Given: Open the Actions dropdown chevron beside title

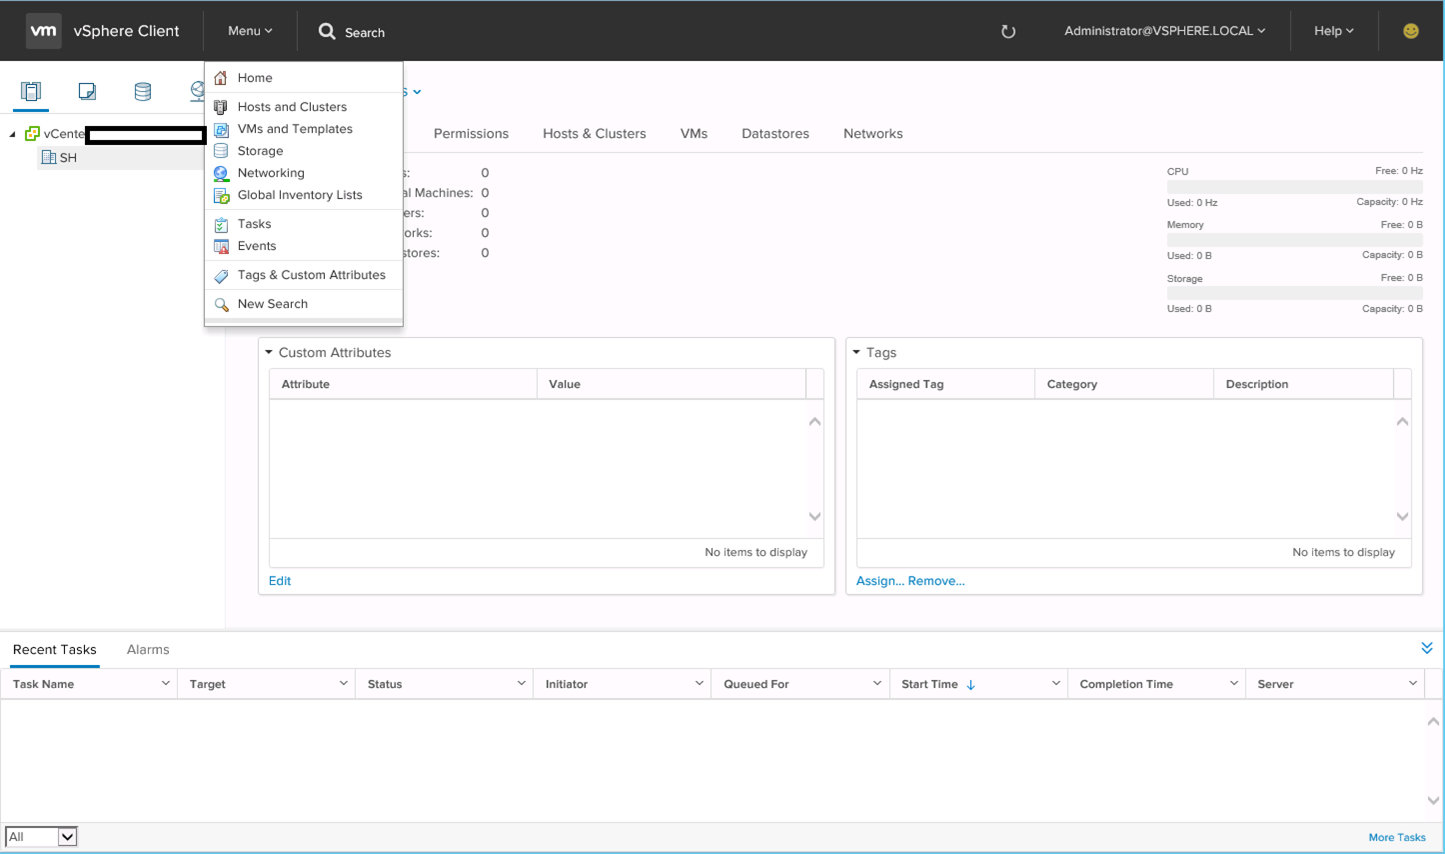Looking at the screenshot, I should 417,92.
